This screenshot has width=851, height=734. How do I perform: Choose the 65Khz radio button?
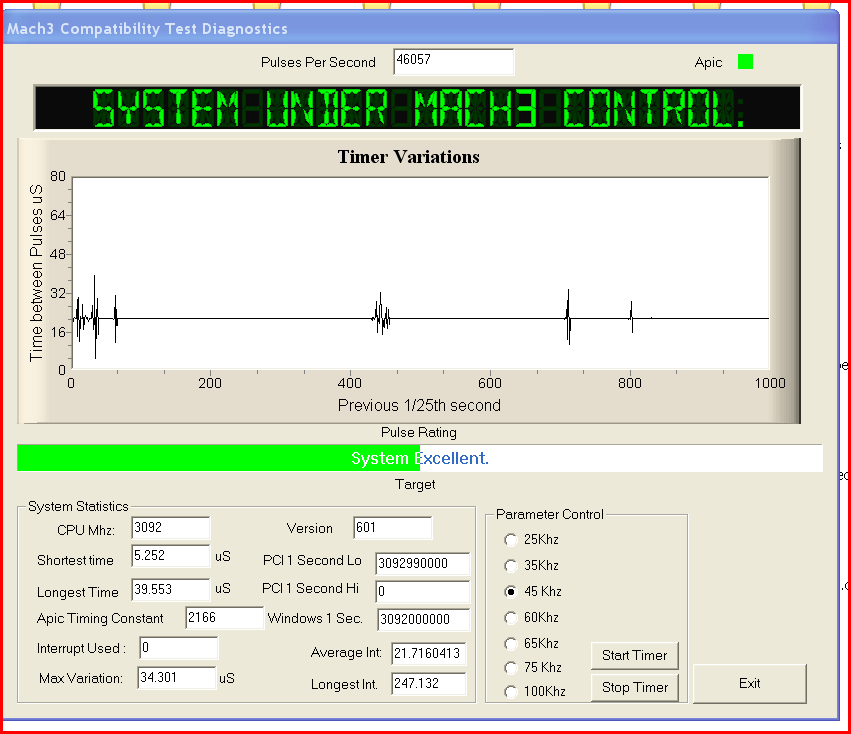coord(510,643)
